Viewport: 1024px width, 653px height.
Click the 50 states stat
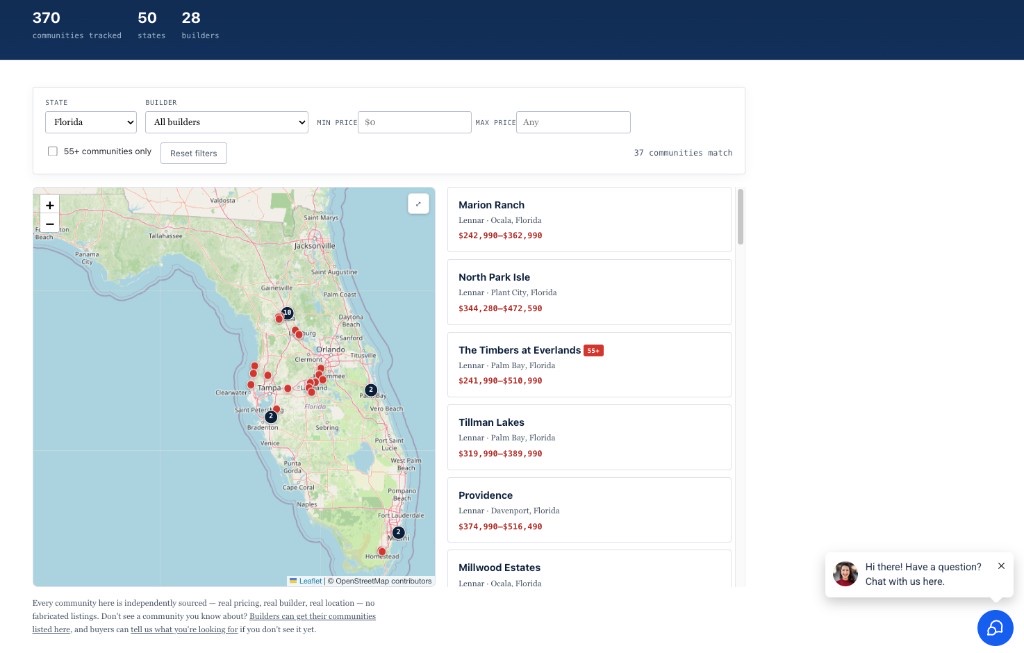151,25
